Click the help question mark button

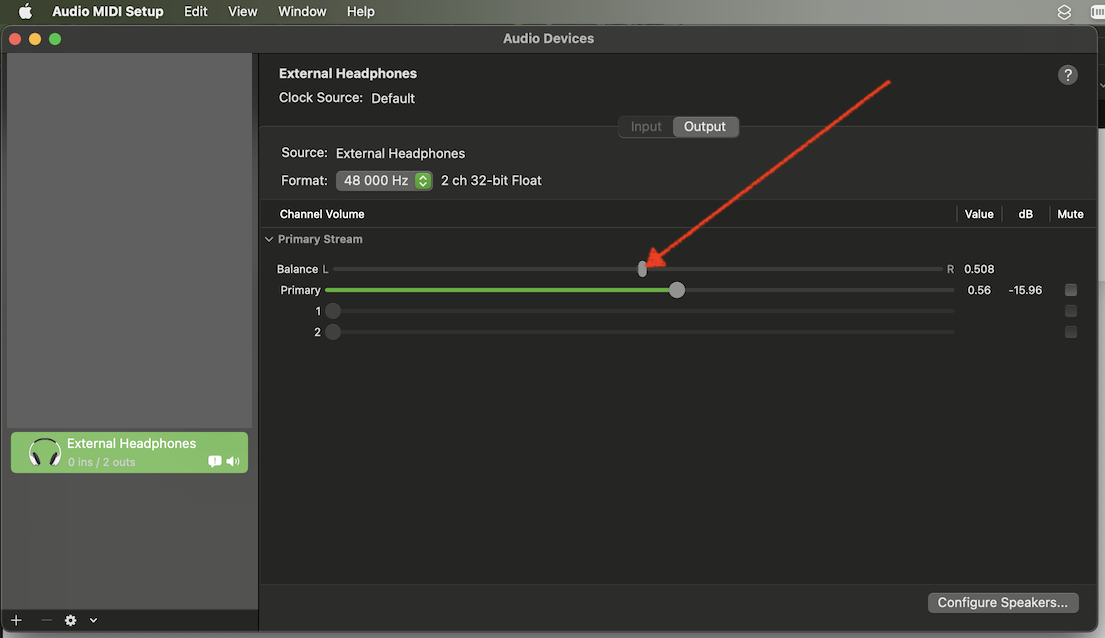(1068, 75)
